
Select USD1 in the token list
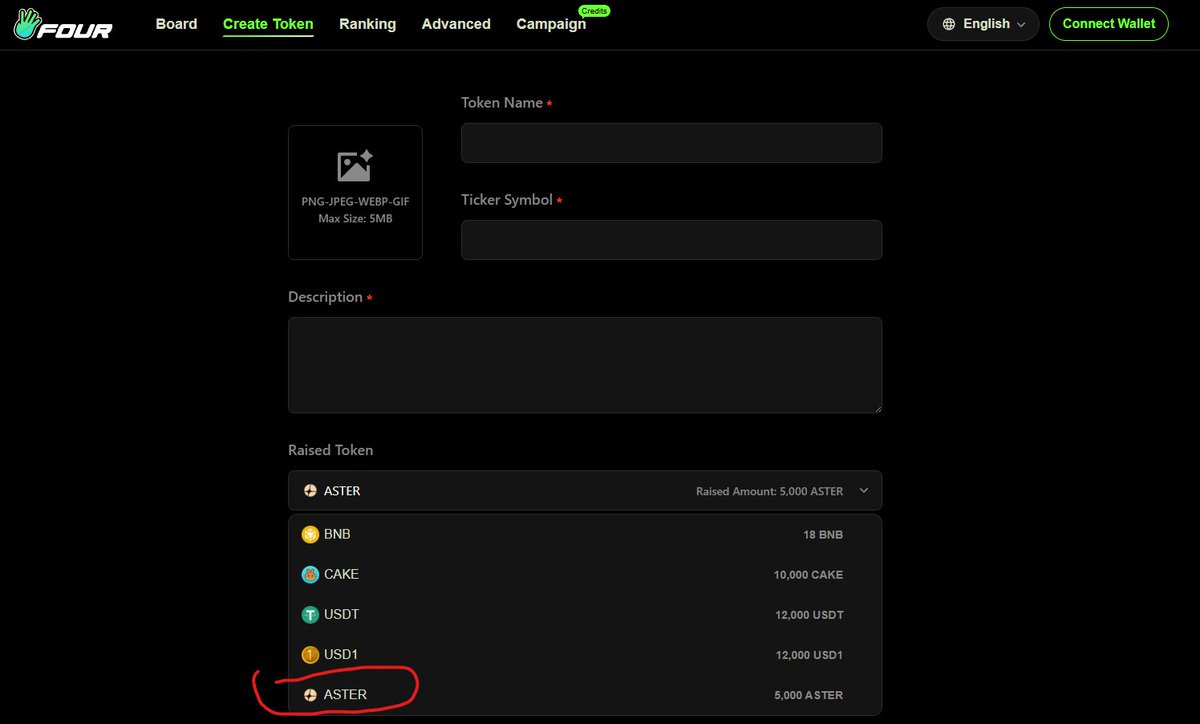coord(585,655)
